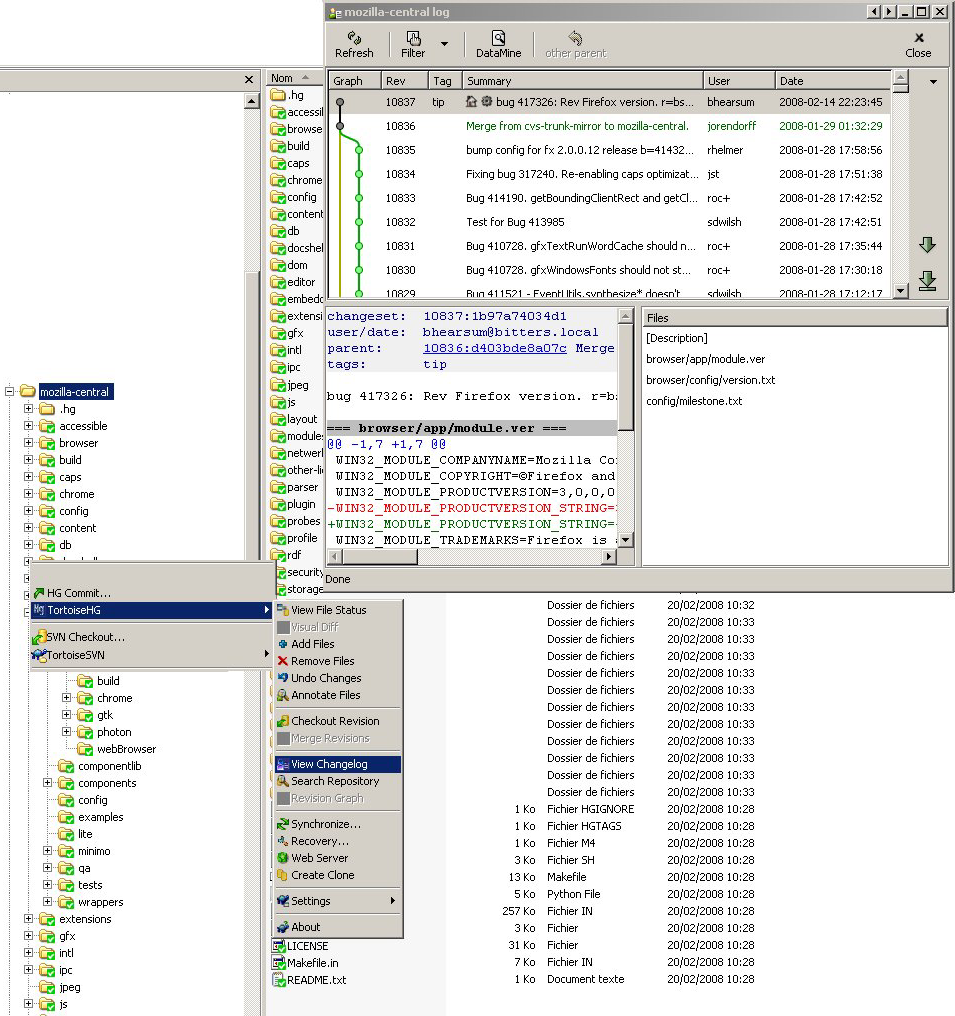955x1016 pixels.
Task: Expand the wrappers folder in tree
Action: tap(47, 902)
